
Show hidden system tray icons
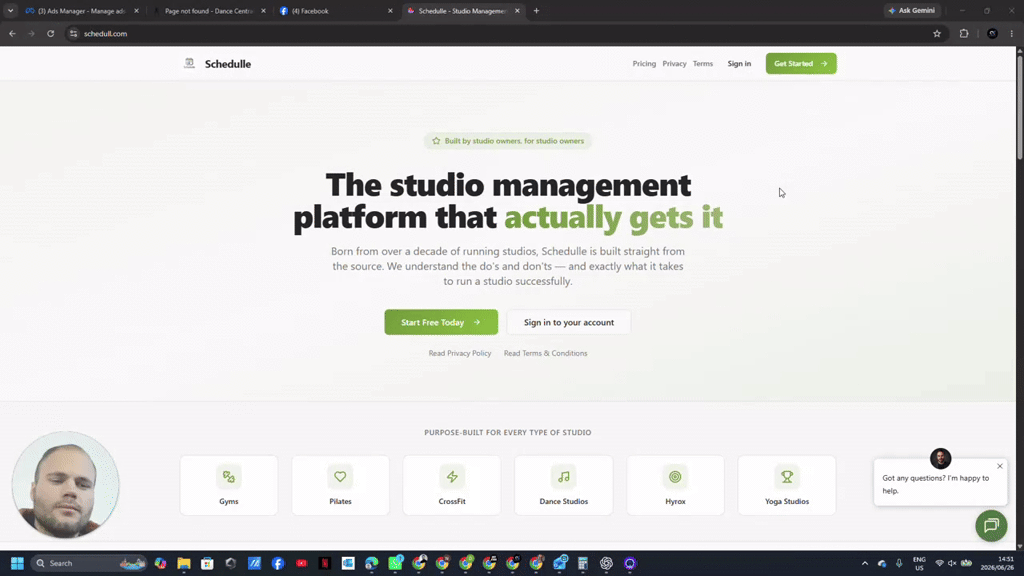[865, 563]
